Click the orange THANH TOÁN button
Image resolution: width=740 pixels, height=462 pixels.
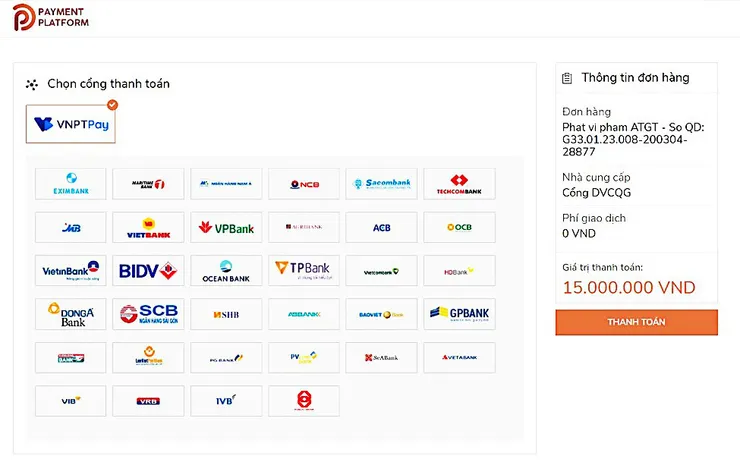[636, 322]
